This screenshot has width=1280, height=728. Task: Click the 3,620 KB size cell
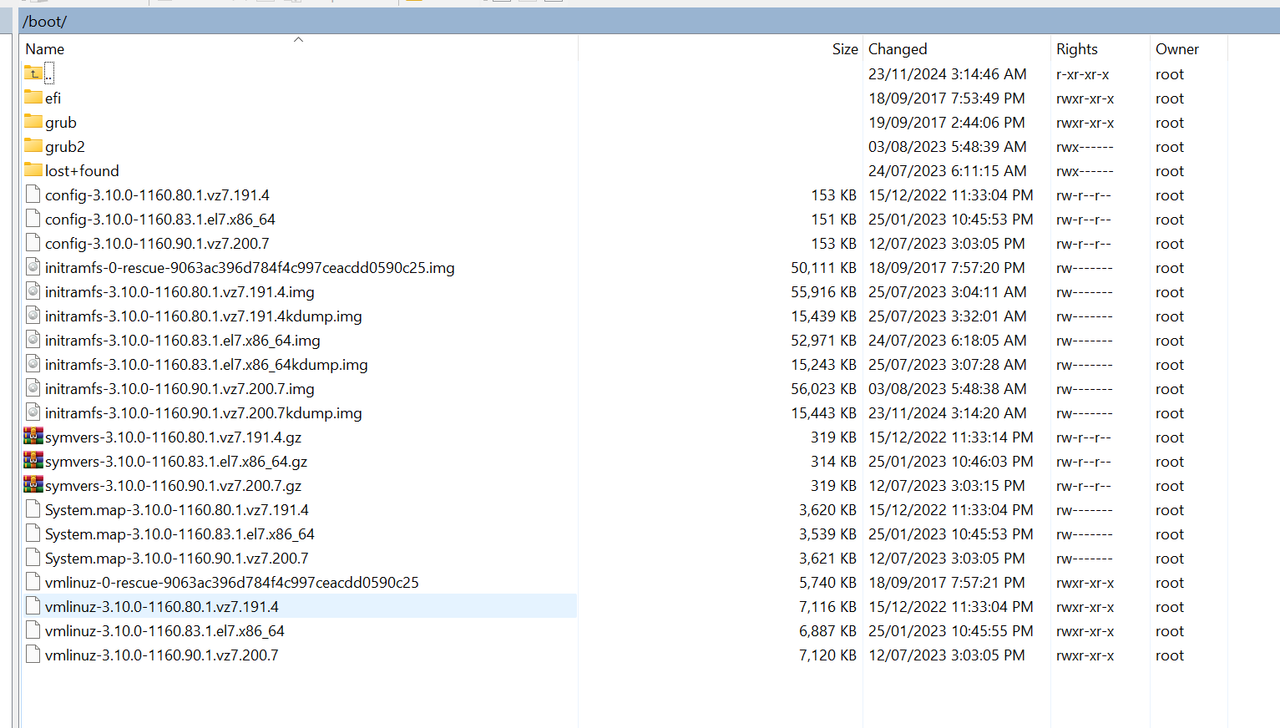pyautogui.click(x=827, y=510)
